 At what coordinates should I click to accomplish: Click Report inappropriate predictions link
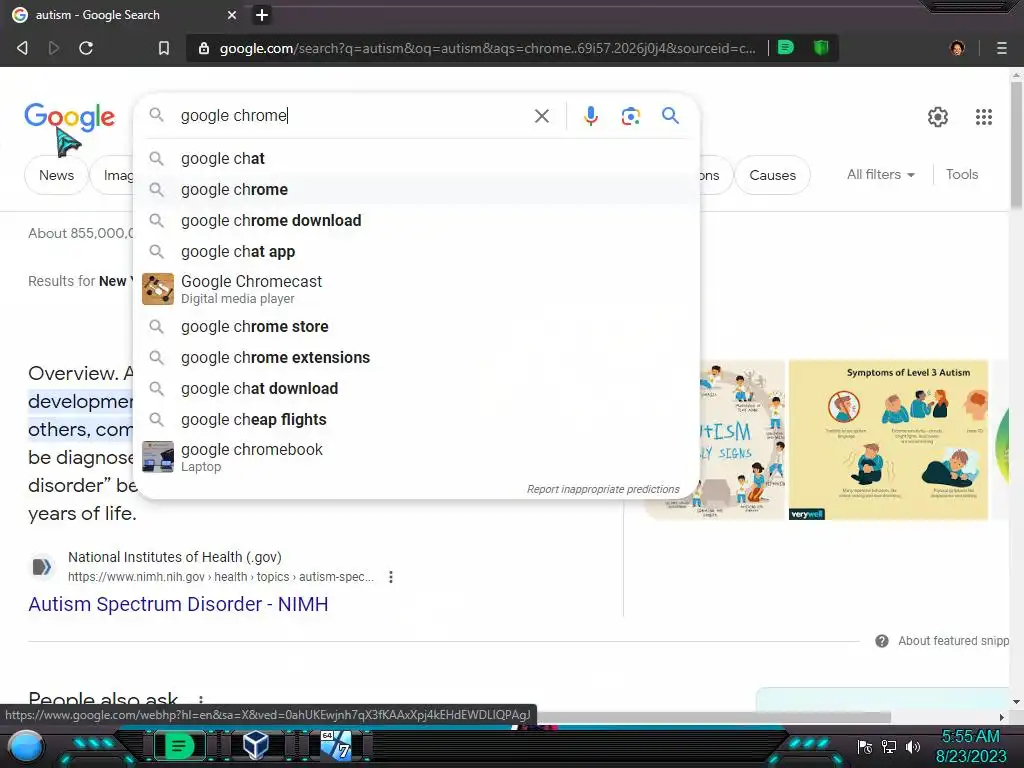coord(603,489)
